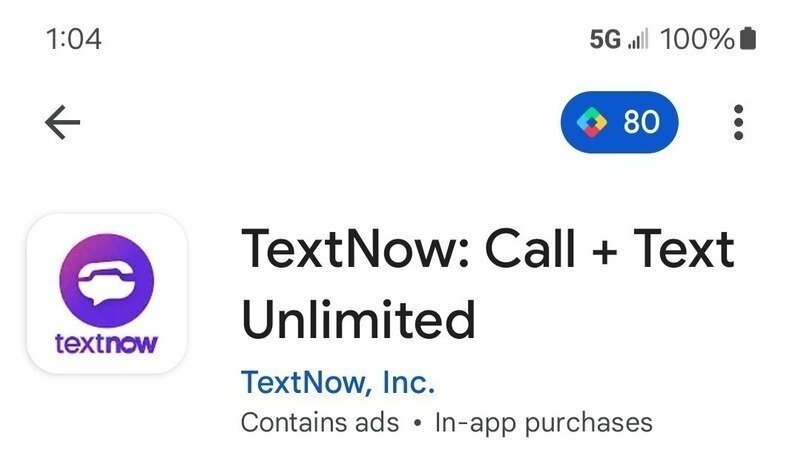Open the TextNow, Inc. developer page
The height and width of the screenshot is (450, 800).
[338, 382]
